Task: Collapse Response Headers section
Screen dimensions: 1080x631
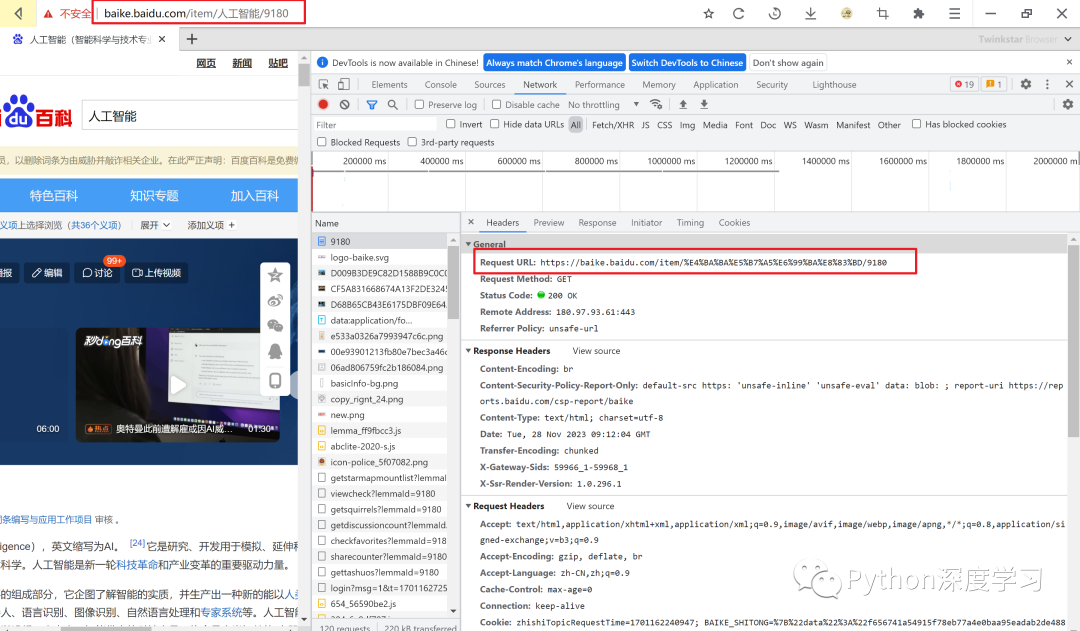Action: (x=468, y=351)
